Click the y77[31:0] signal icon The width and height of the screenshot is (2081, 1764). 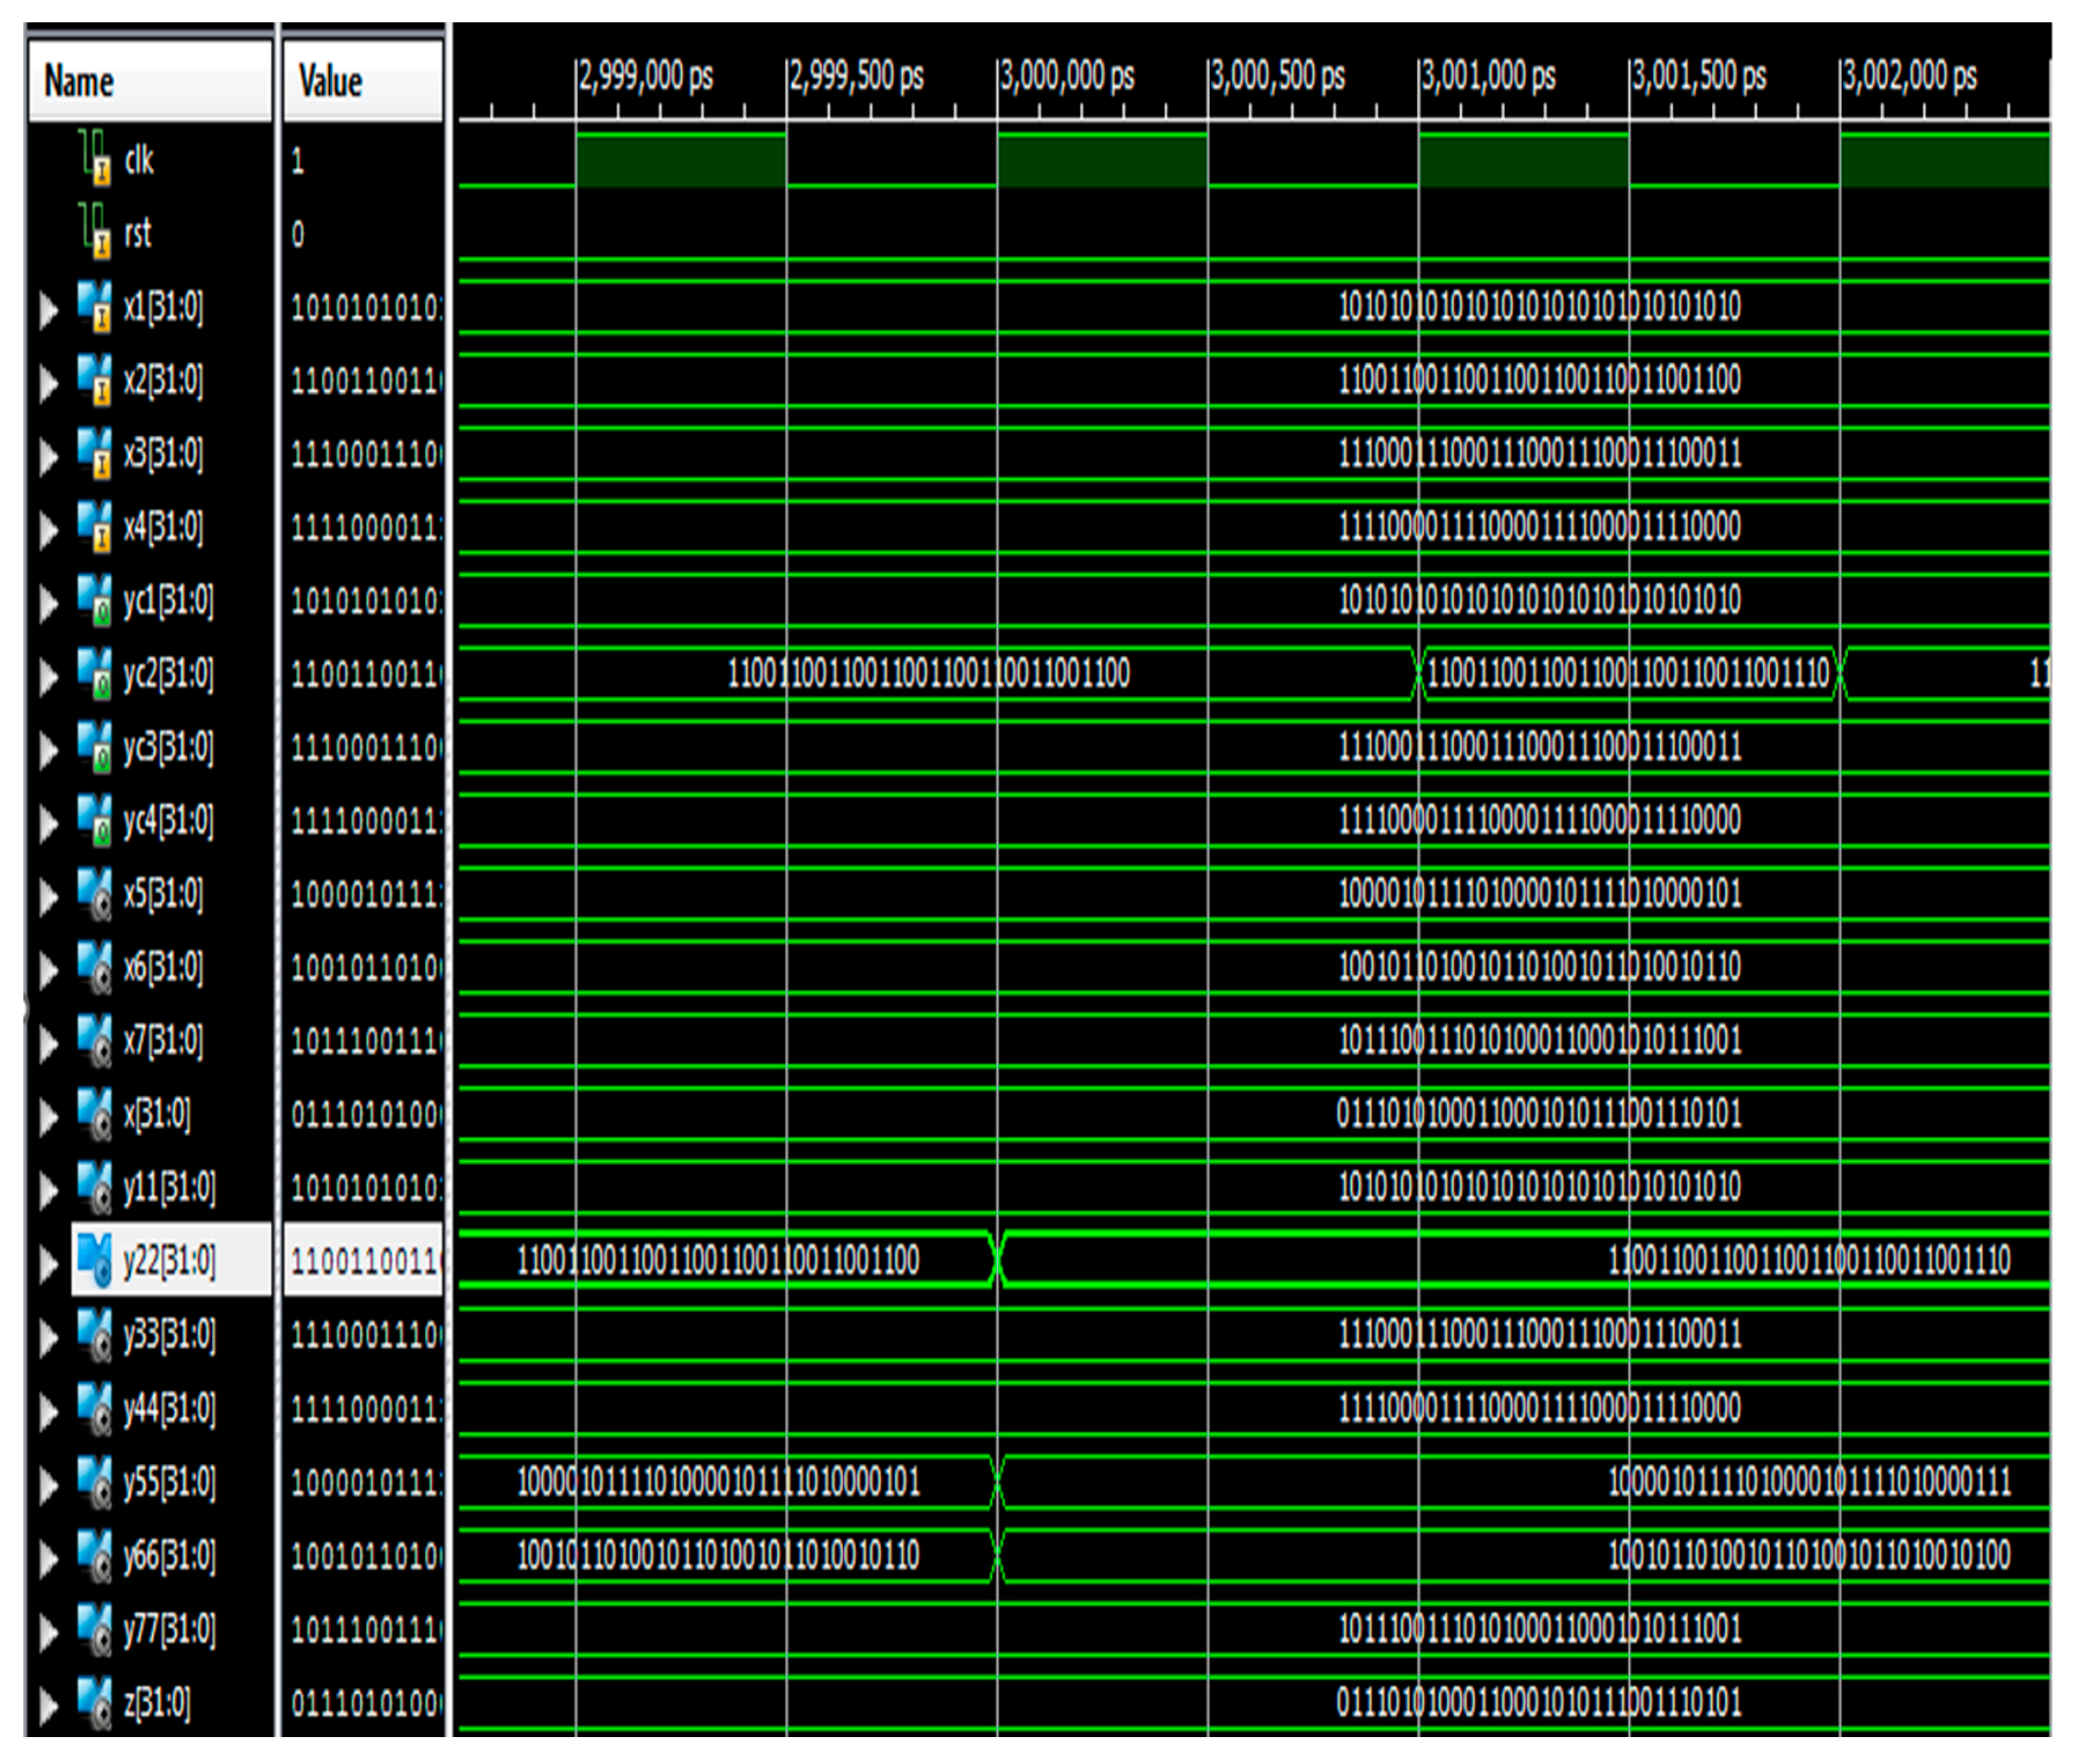tap(95, 1627)
